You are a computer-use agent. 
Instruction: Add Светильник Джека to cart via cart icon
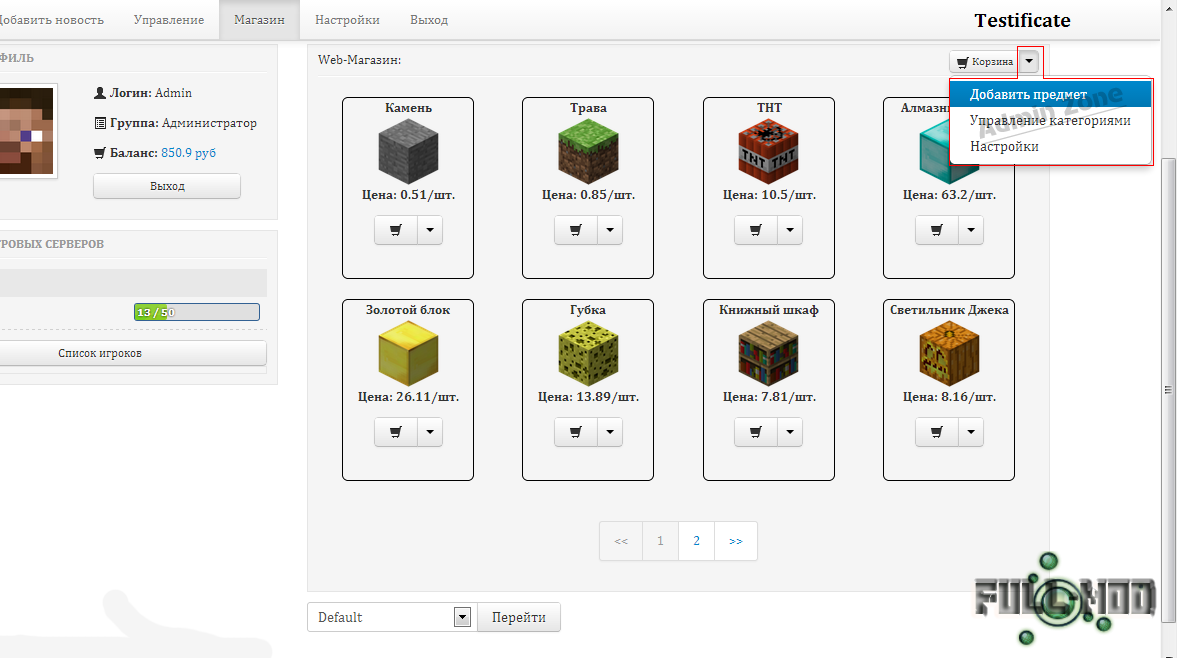coord(937,432)
